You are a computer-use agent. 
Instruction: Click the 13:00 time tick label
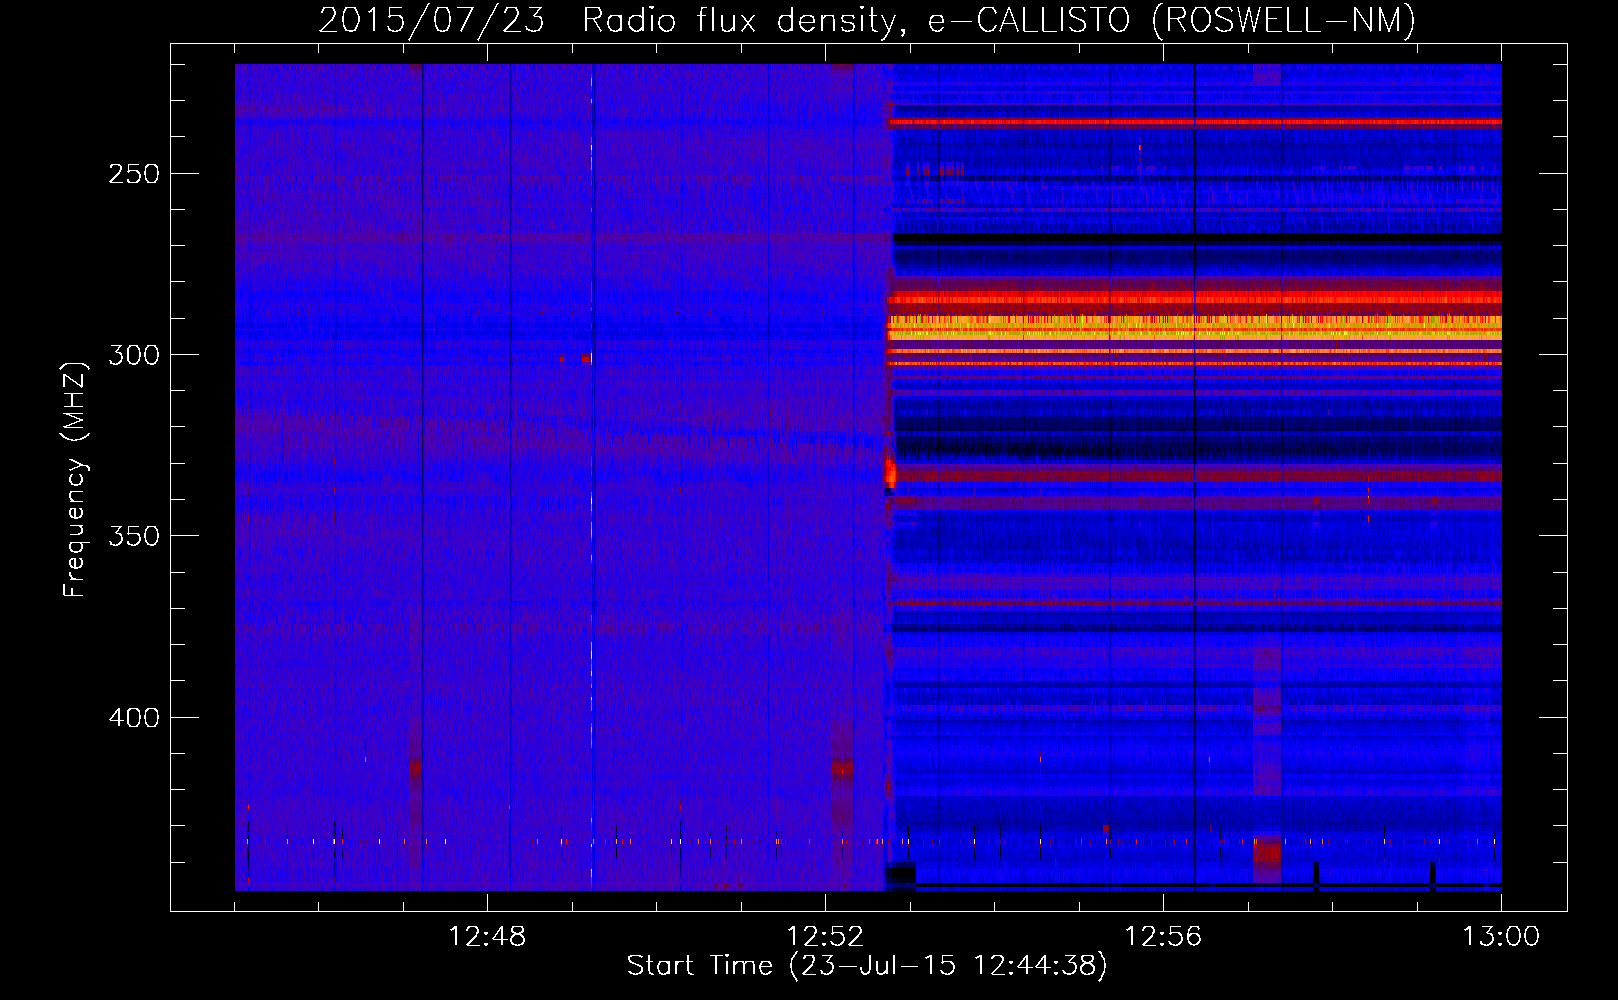point(1500,937)
